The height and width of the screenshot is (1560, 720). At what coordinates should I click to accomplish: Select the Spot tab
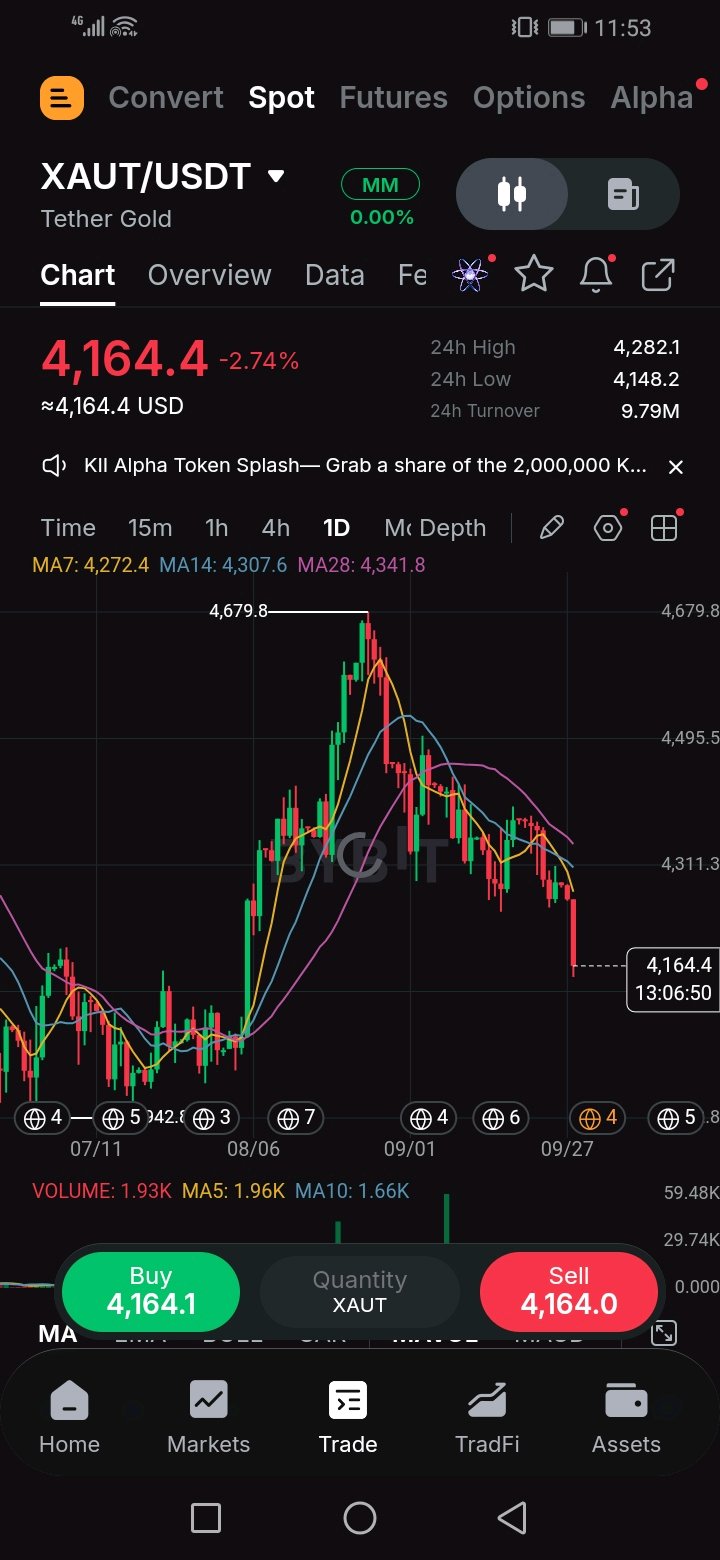point(282,98)
